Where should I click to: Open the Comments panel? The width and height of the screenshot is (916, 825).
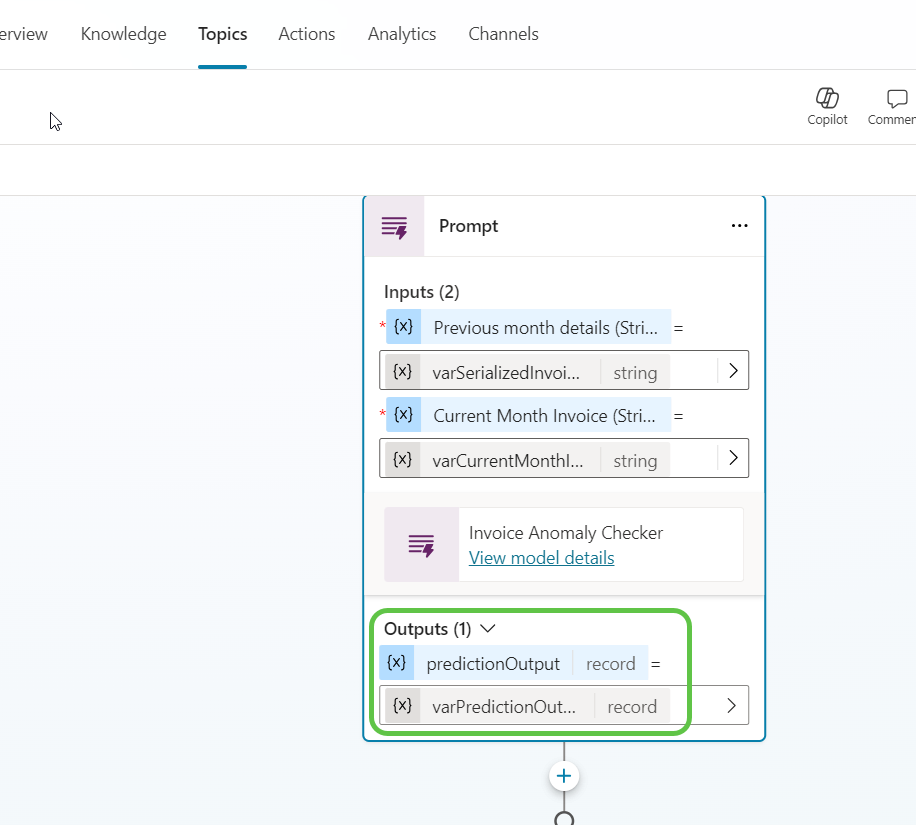tap(893, 106)
